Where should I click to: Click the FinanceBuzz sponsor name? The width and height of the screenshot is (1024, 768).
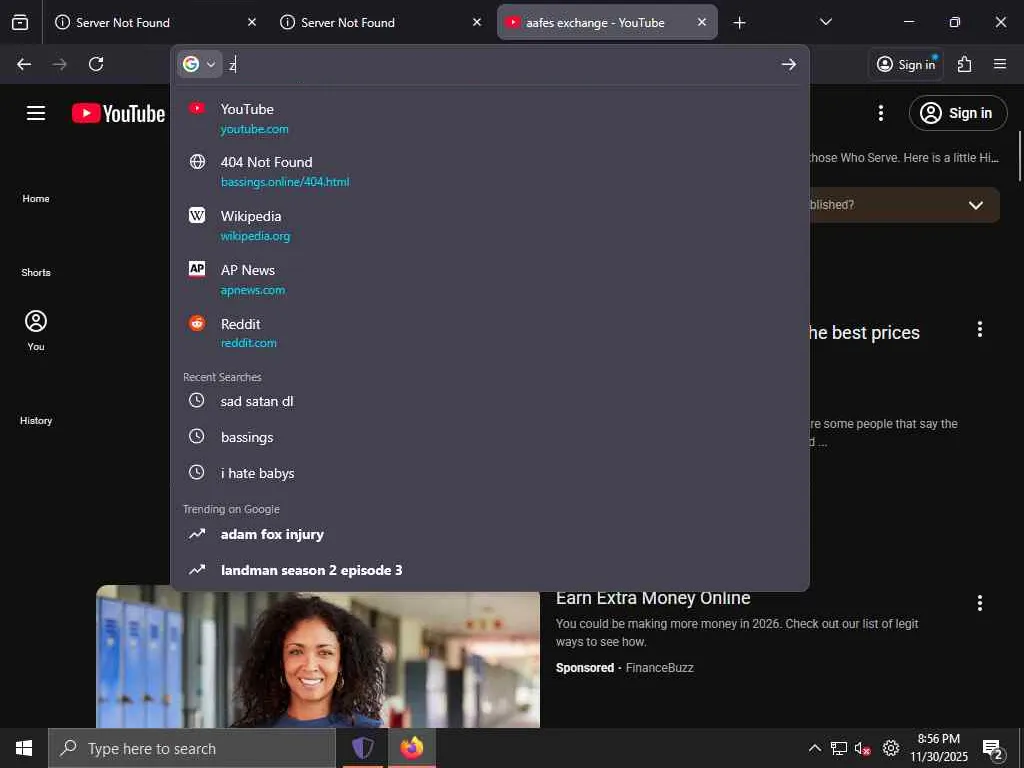pyautogui.click(x=660, y=667)
